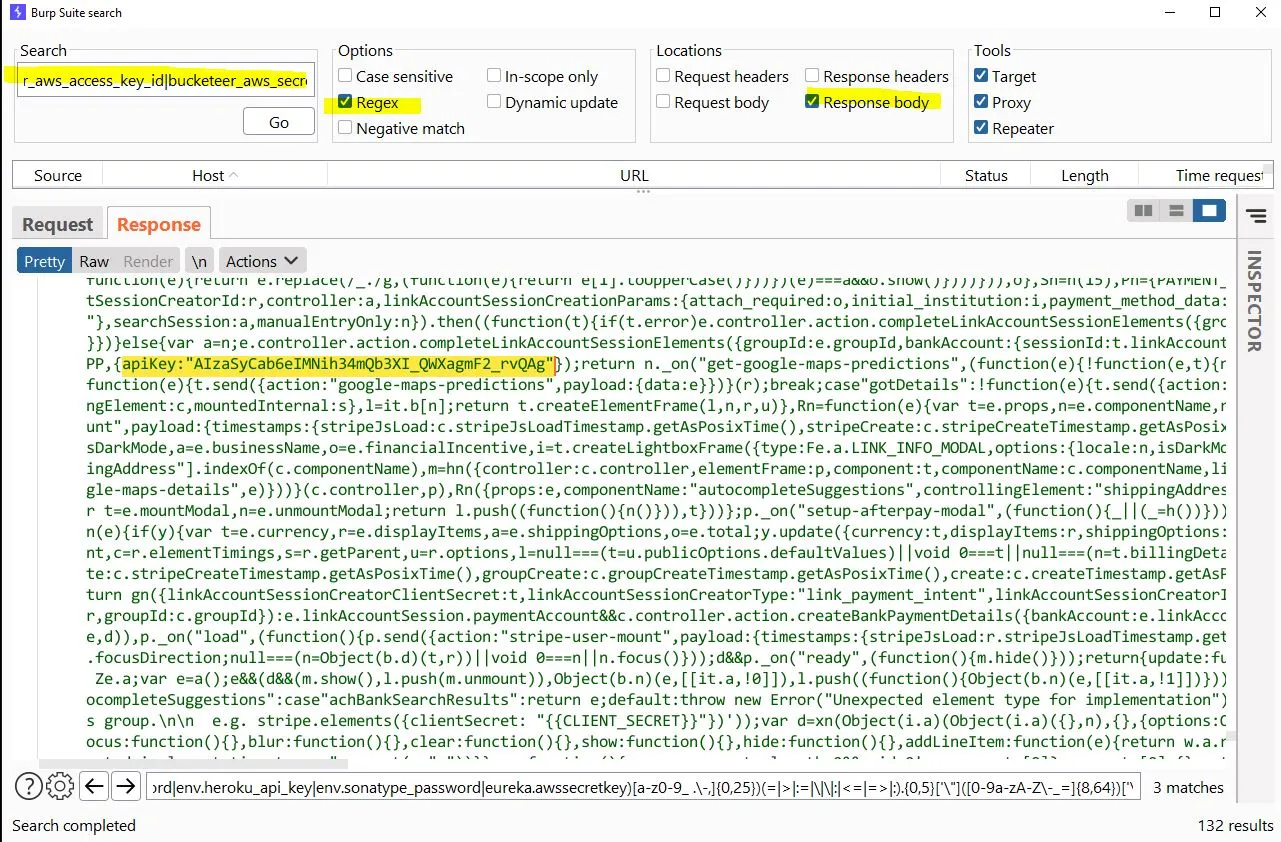This screenshot has width=1281, height=842.
Task: Click the 'Search completed' status text
Action: [74, 825]
